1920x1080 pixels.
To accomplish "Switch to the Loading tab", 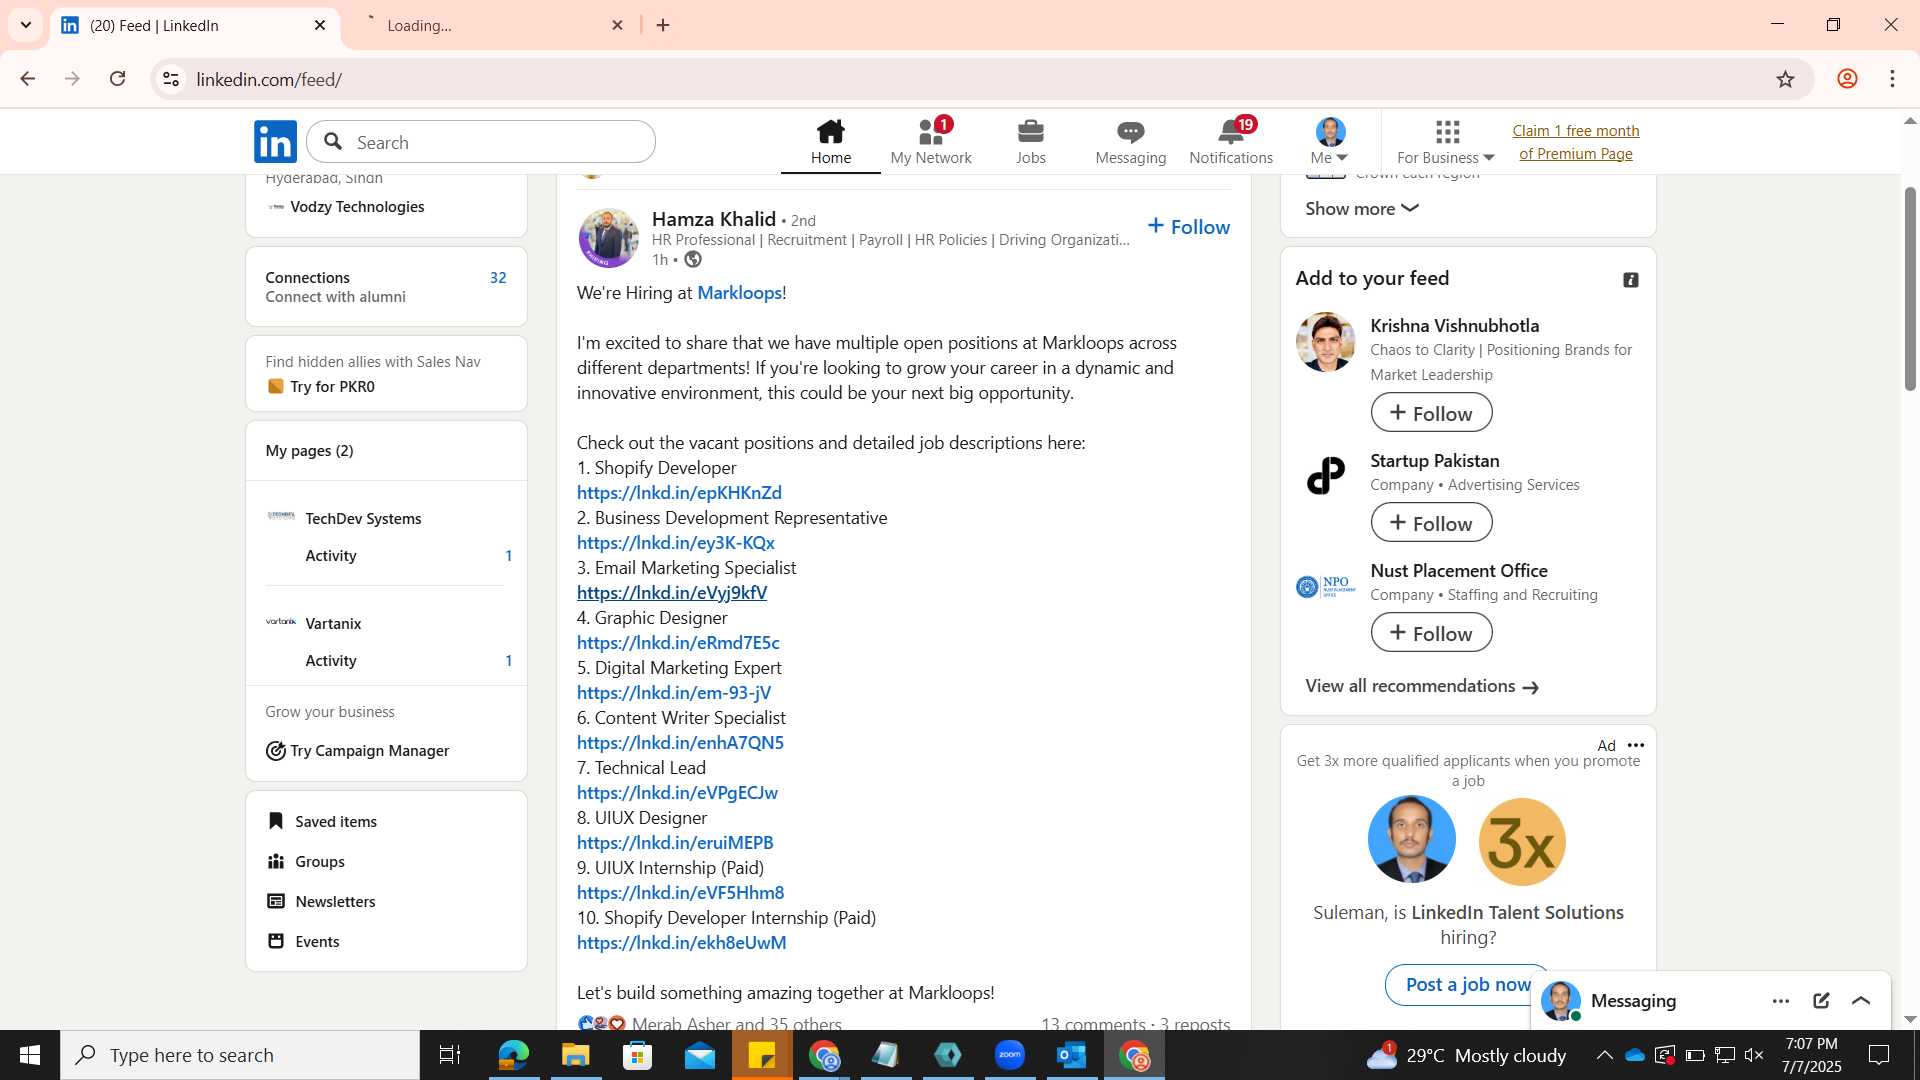I will point(490,25).
